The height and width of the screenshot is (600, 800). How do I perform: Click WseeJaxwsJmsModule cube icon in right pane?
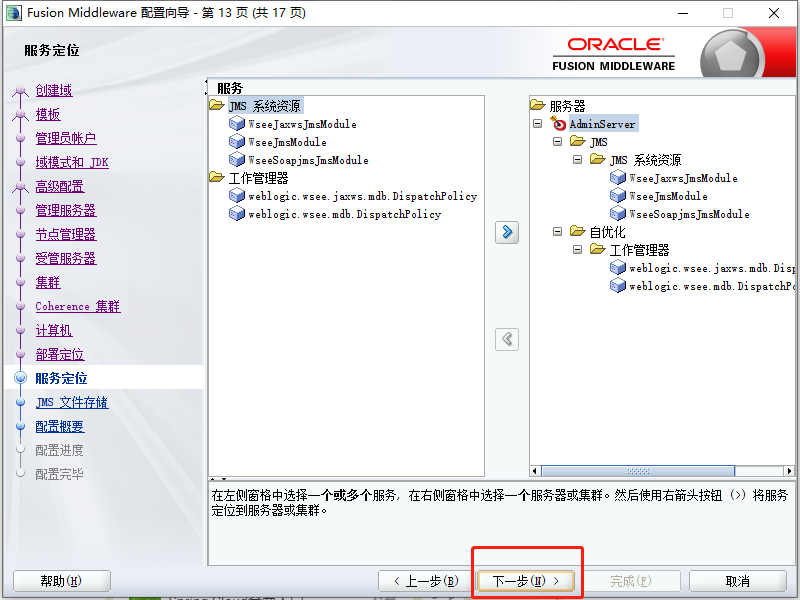pos(618,178)
